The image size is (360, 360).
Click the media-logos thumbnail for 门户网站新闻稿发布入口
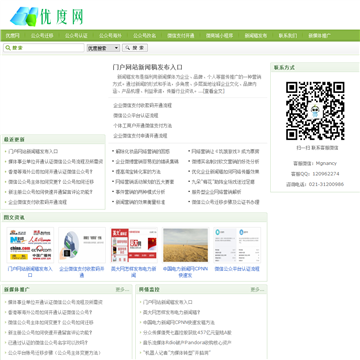[x=30, y=245]
